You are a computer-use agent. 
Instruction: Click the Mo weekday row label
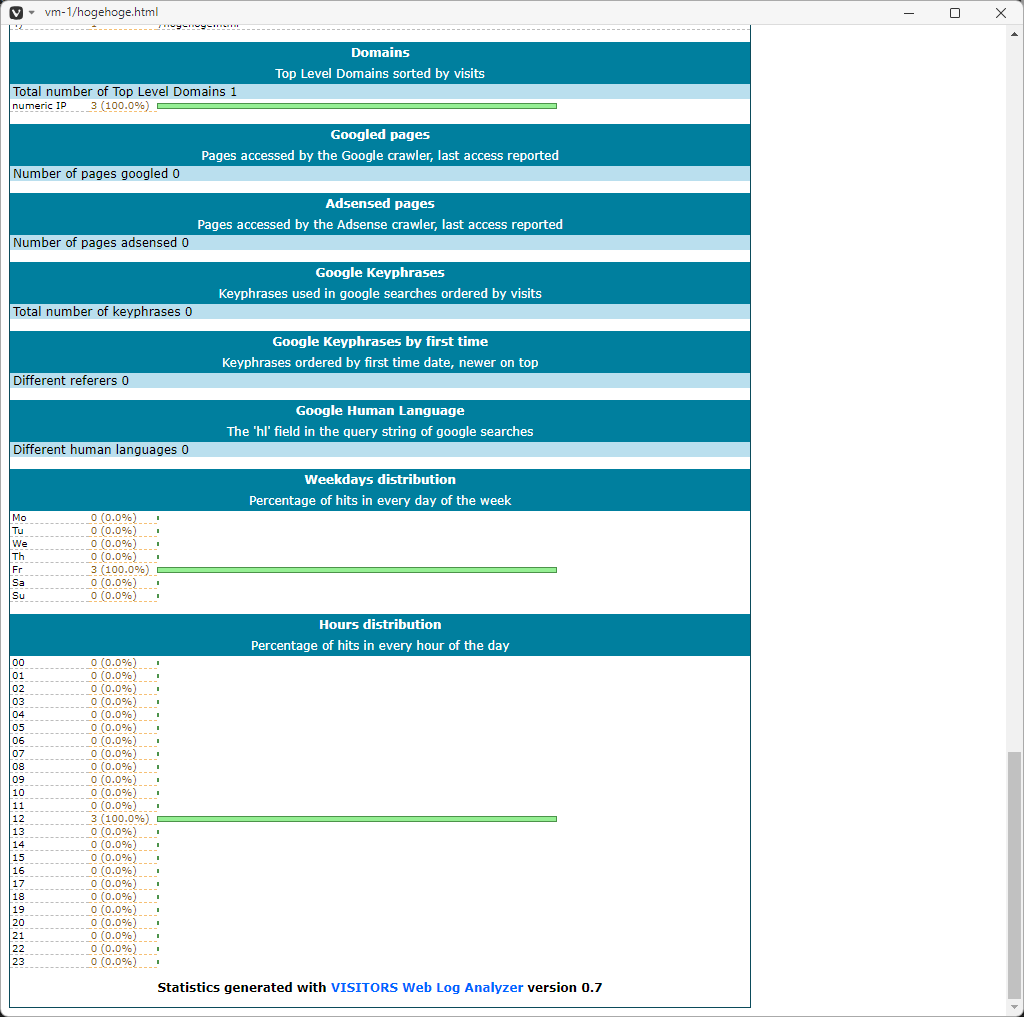tap(19, 517)
